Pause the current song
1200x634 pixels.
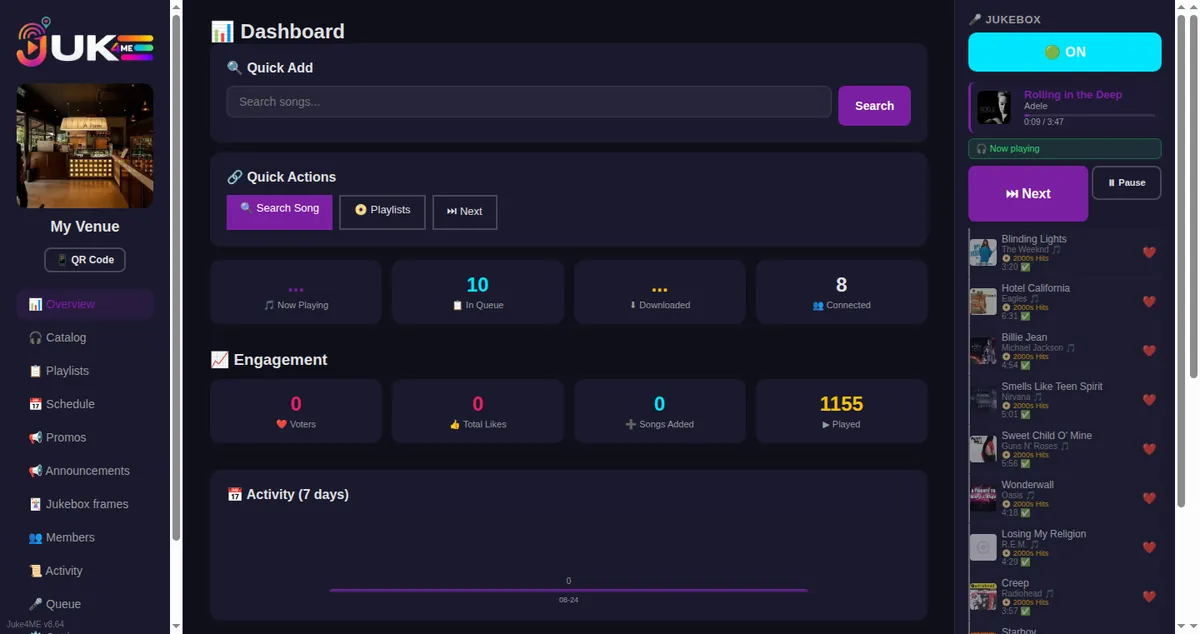pyautogui.click(x=1126, y=183)
